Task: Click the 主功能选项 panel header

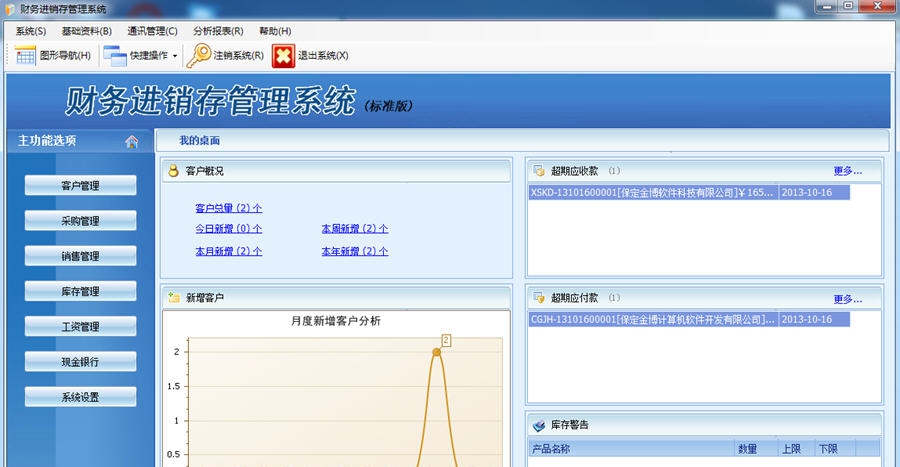Action: coord(80,141)
